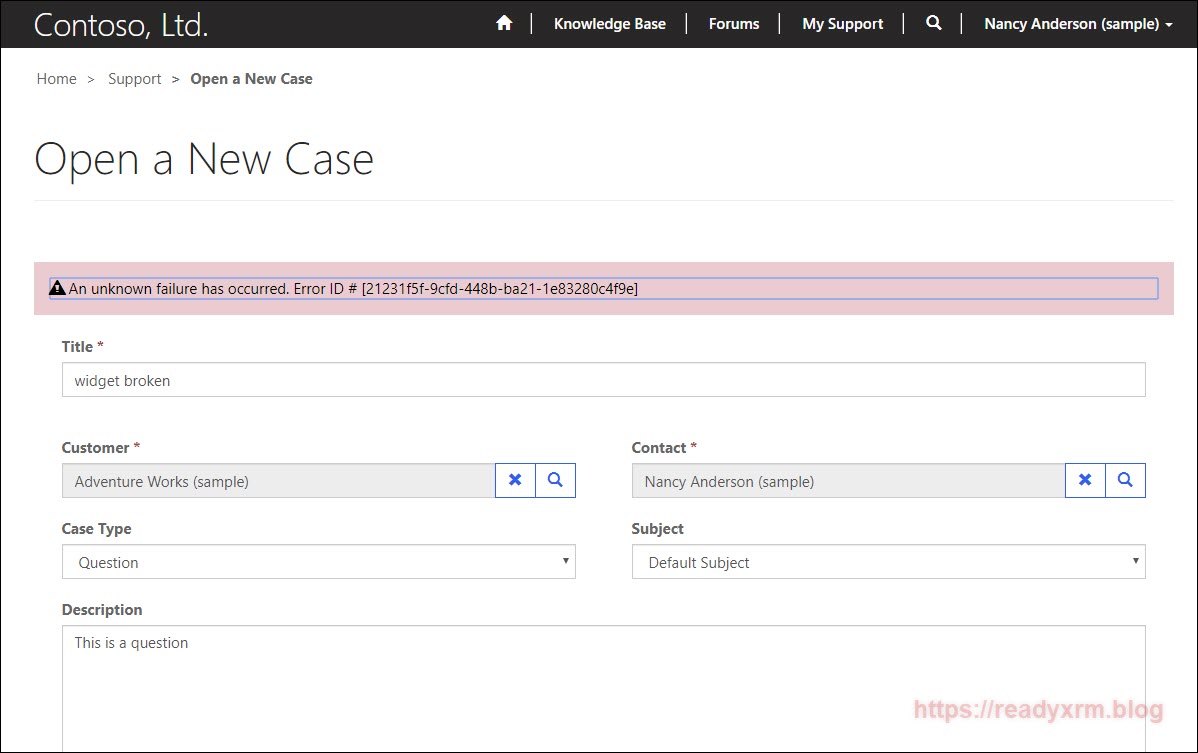
Task: Open the Knowledge Base menu item
Action: [609, 24]
